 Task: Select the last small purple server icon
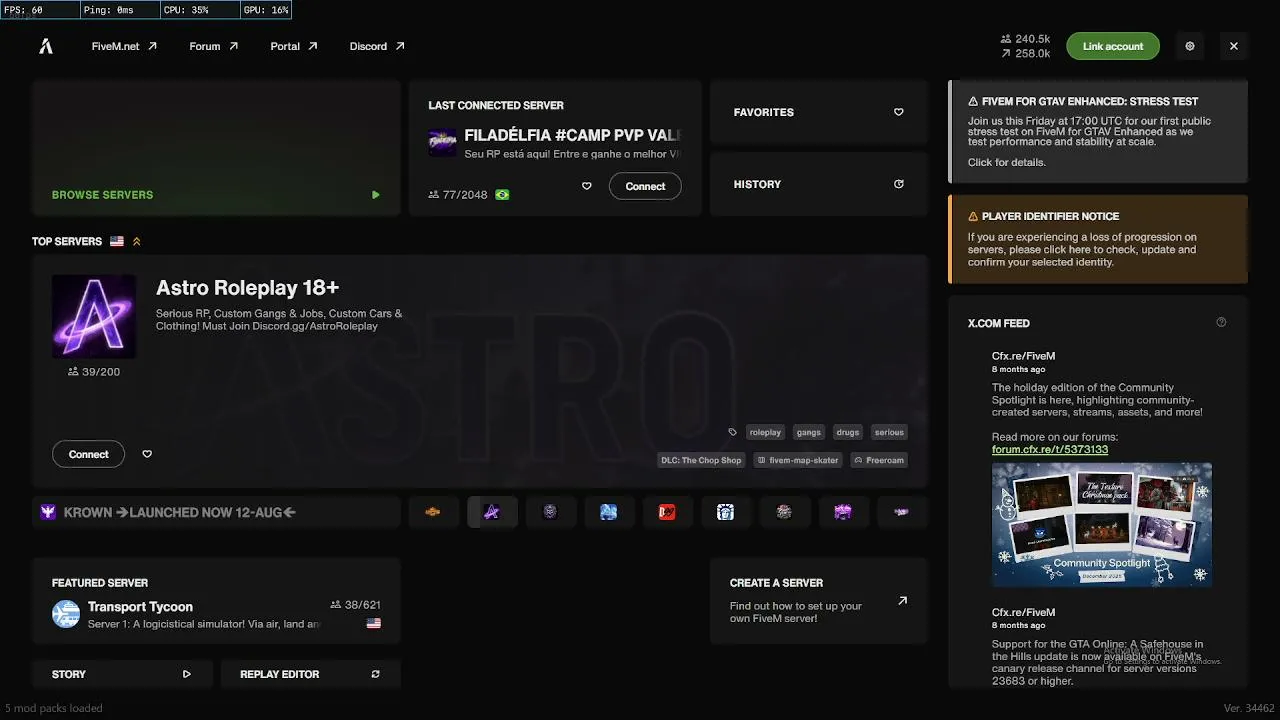tap(901, 512)
